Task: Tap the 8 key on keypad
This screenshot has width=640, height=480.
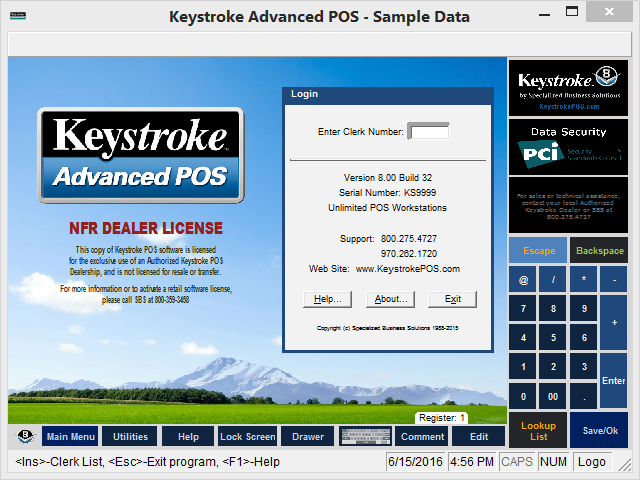Action: (553, 309)
